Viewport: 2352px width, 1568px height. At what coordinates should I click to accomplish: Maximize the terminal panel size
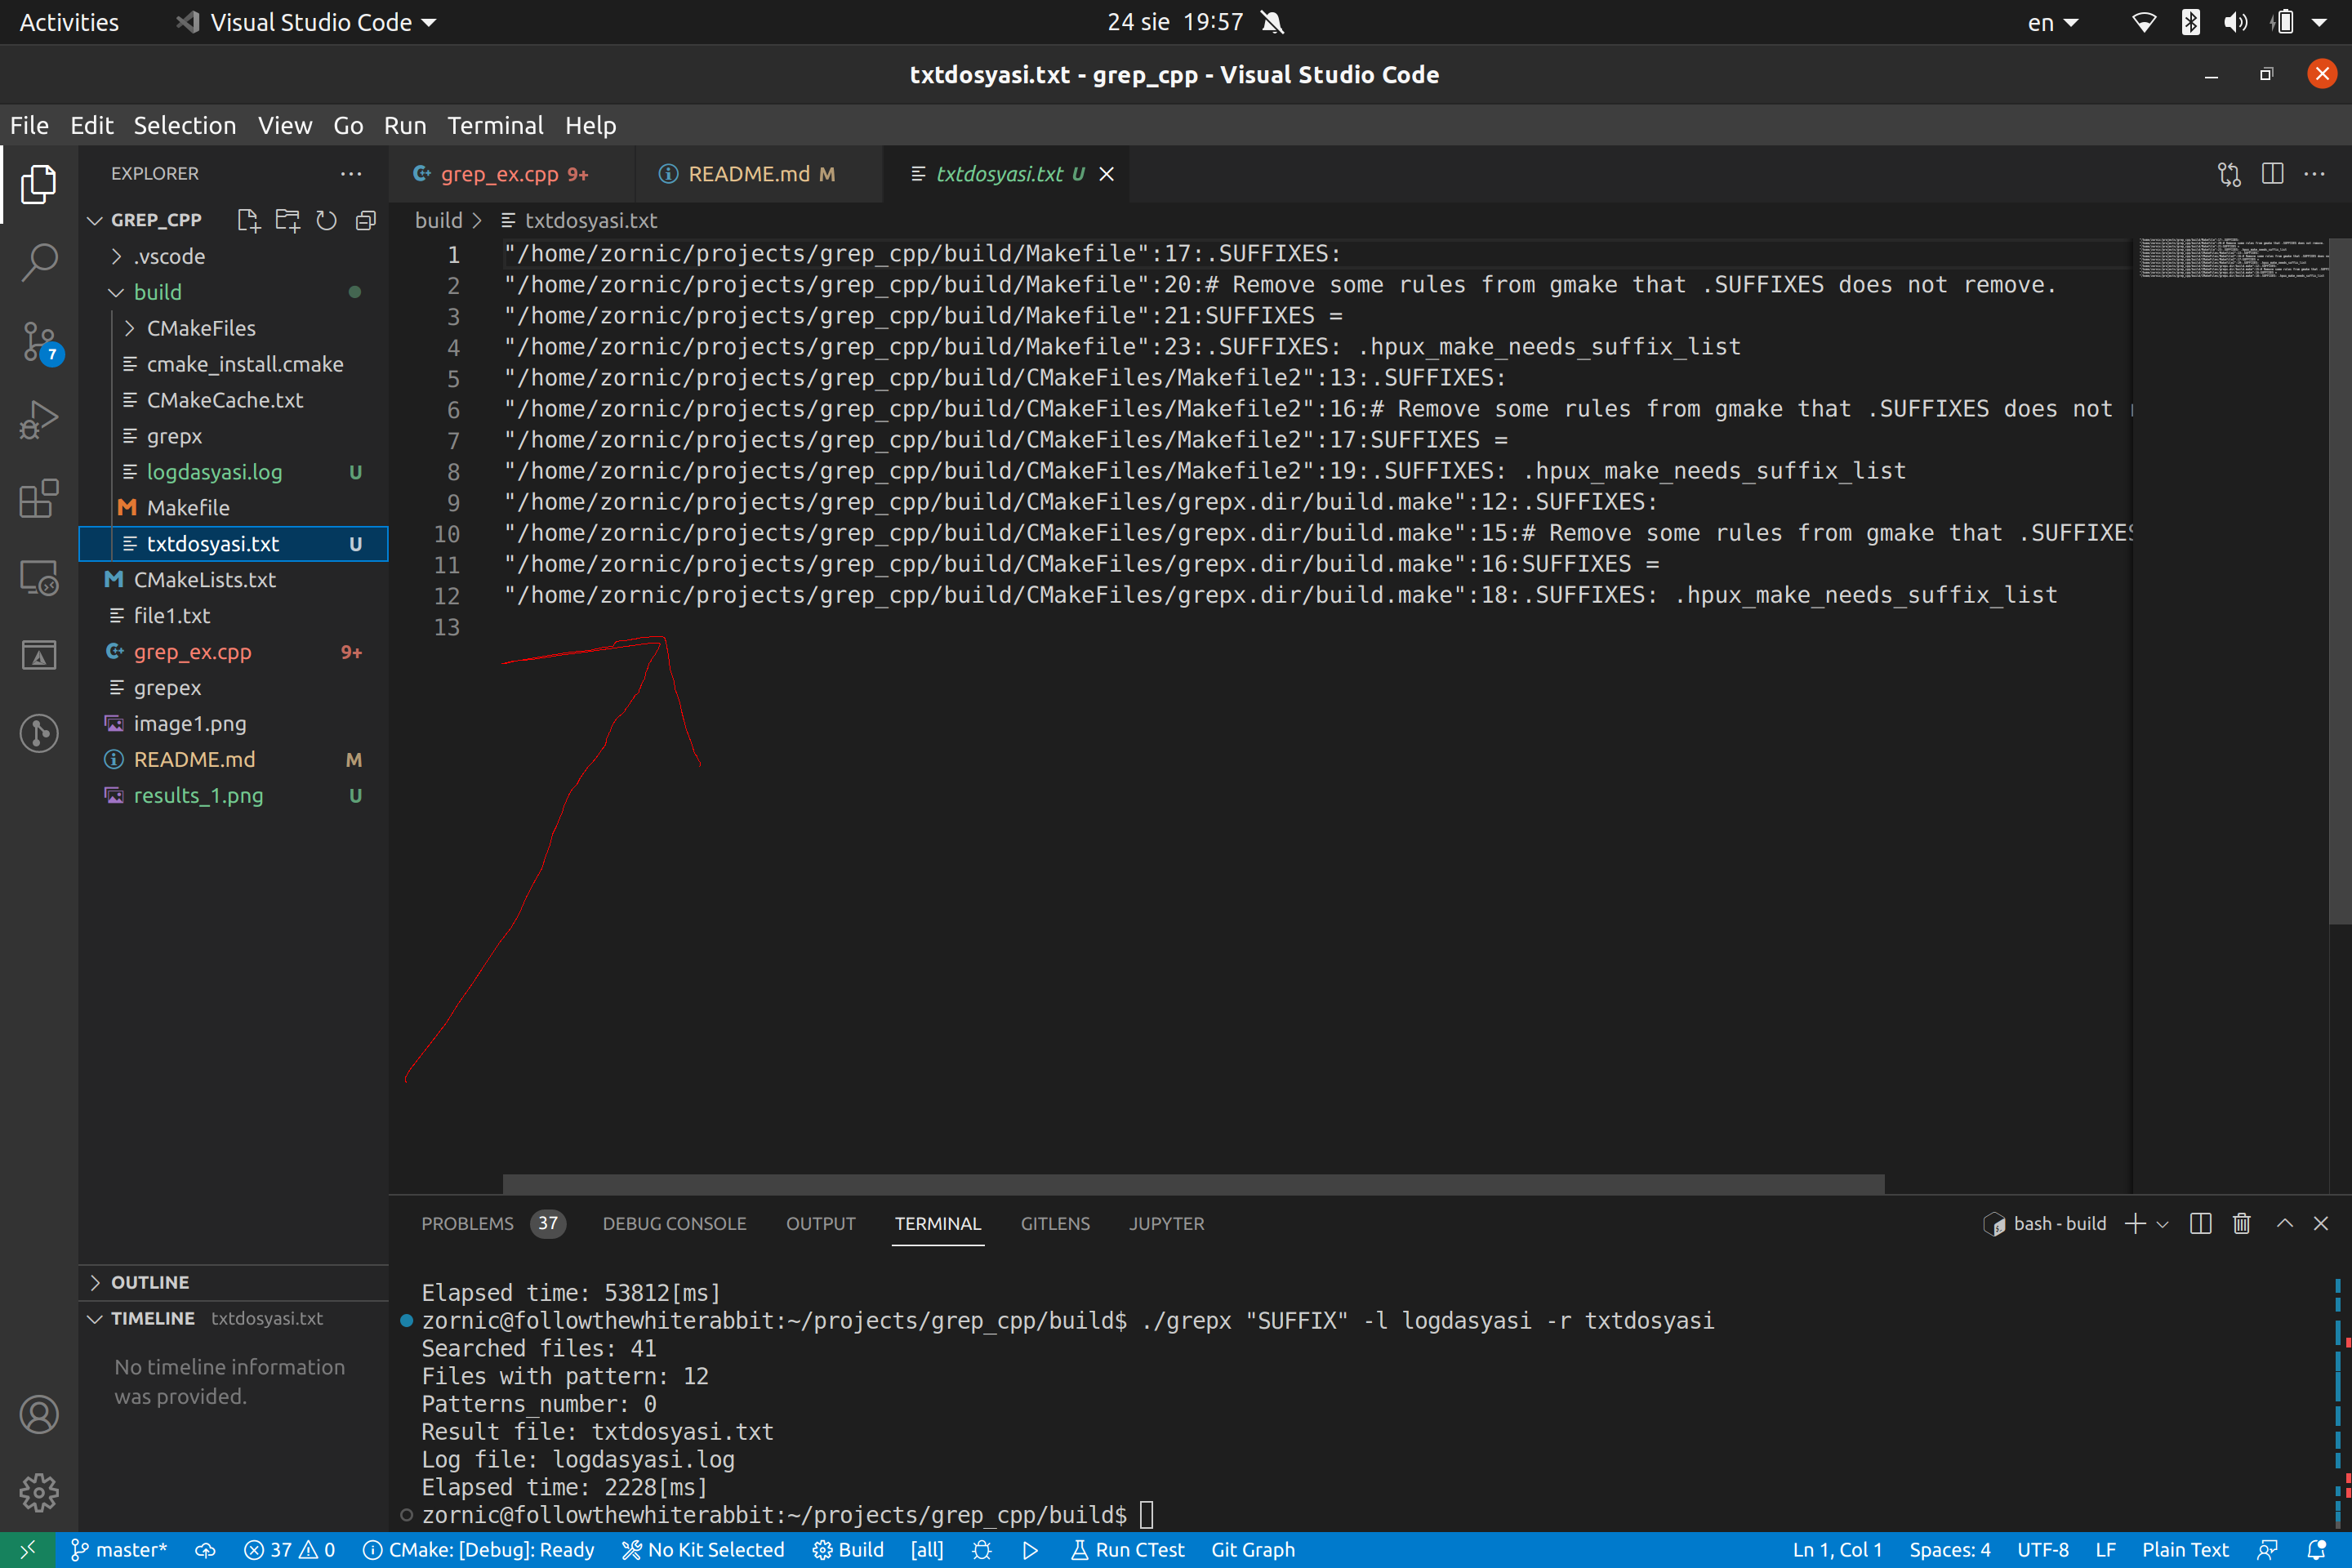tap(2284, 1223)
